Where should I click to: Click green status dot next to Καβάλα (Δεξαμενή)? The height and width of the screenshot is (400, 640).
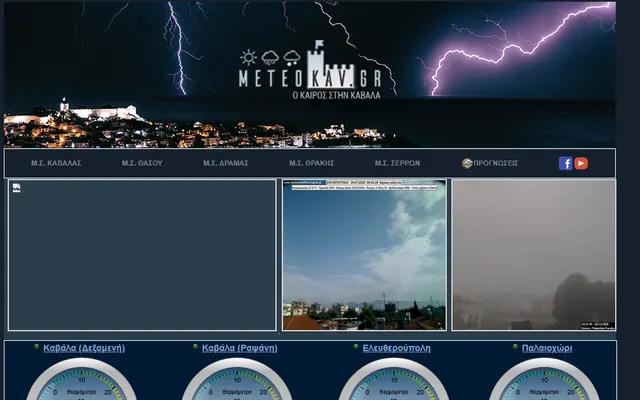37,347
